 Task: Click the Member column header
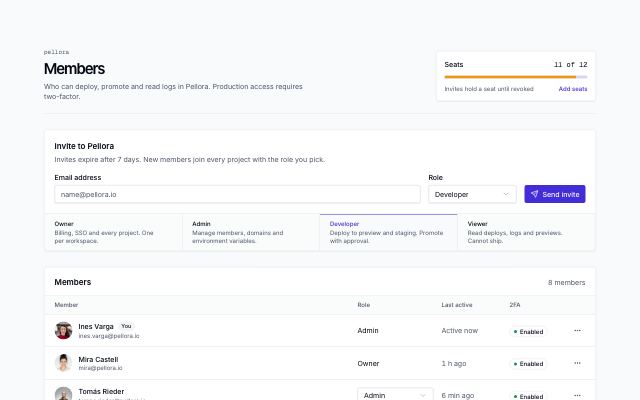[x=66, y=305]
